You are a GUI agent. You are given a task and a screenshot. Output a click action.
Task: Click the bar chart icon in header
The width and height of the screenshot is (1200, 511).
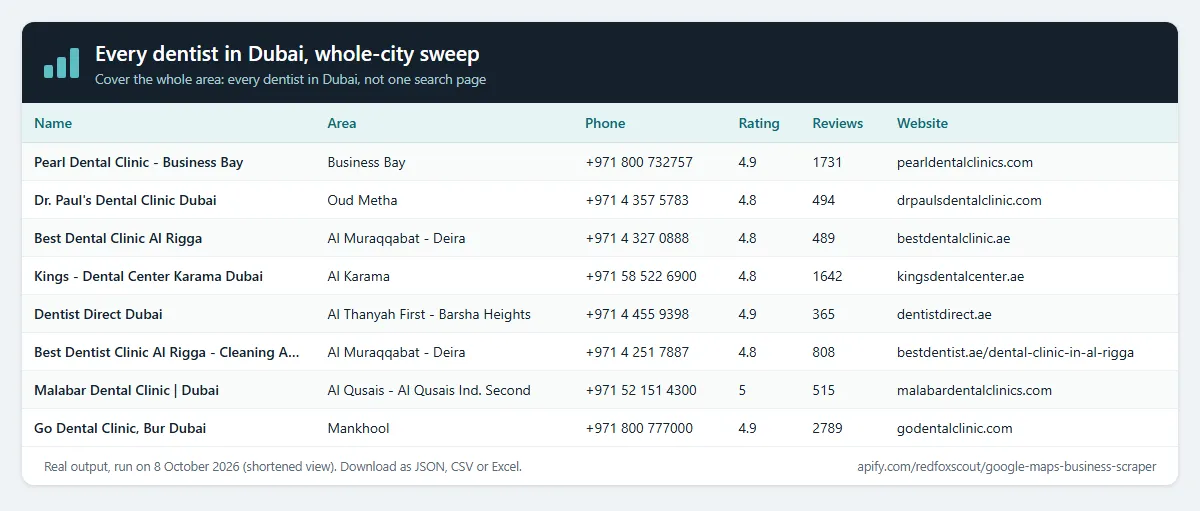(x=61, y=62)
